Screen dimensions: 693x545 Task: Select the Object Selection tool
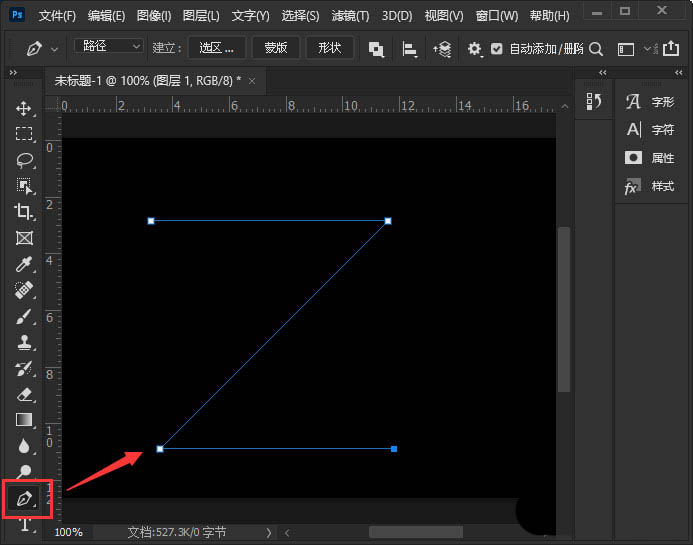(24, 186)
